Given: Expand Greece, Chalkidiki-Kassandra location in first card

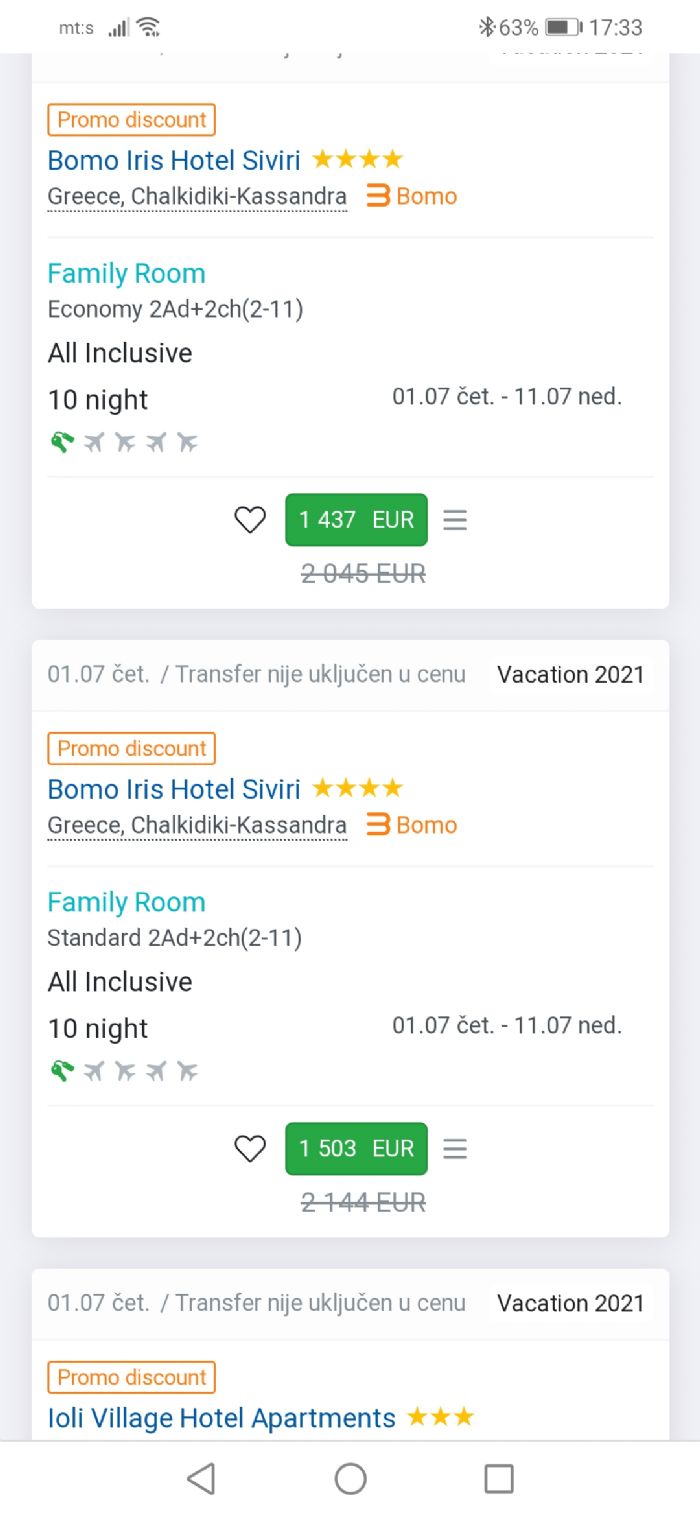Looking at the screenshot, I should point(197,196).
